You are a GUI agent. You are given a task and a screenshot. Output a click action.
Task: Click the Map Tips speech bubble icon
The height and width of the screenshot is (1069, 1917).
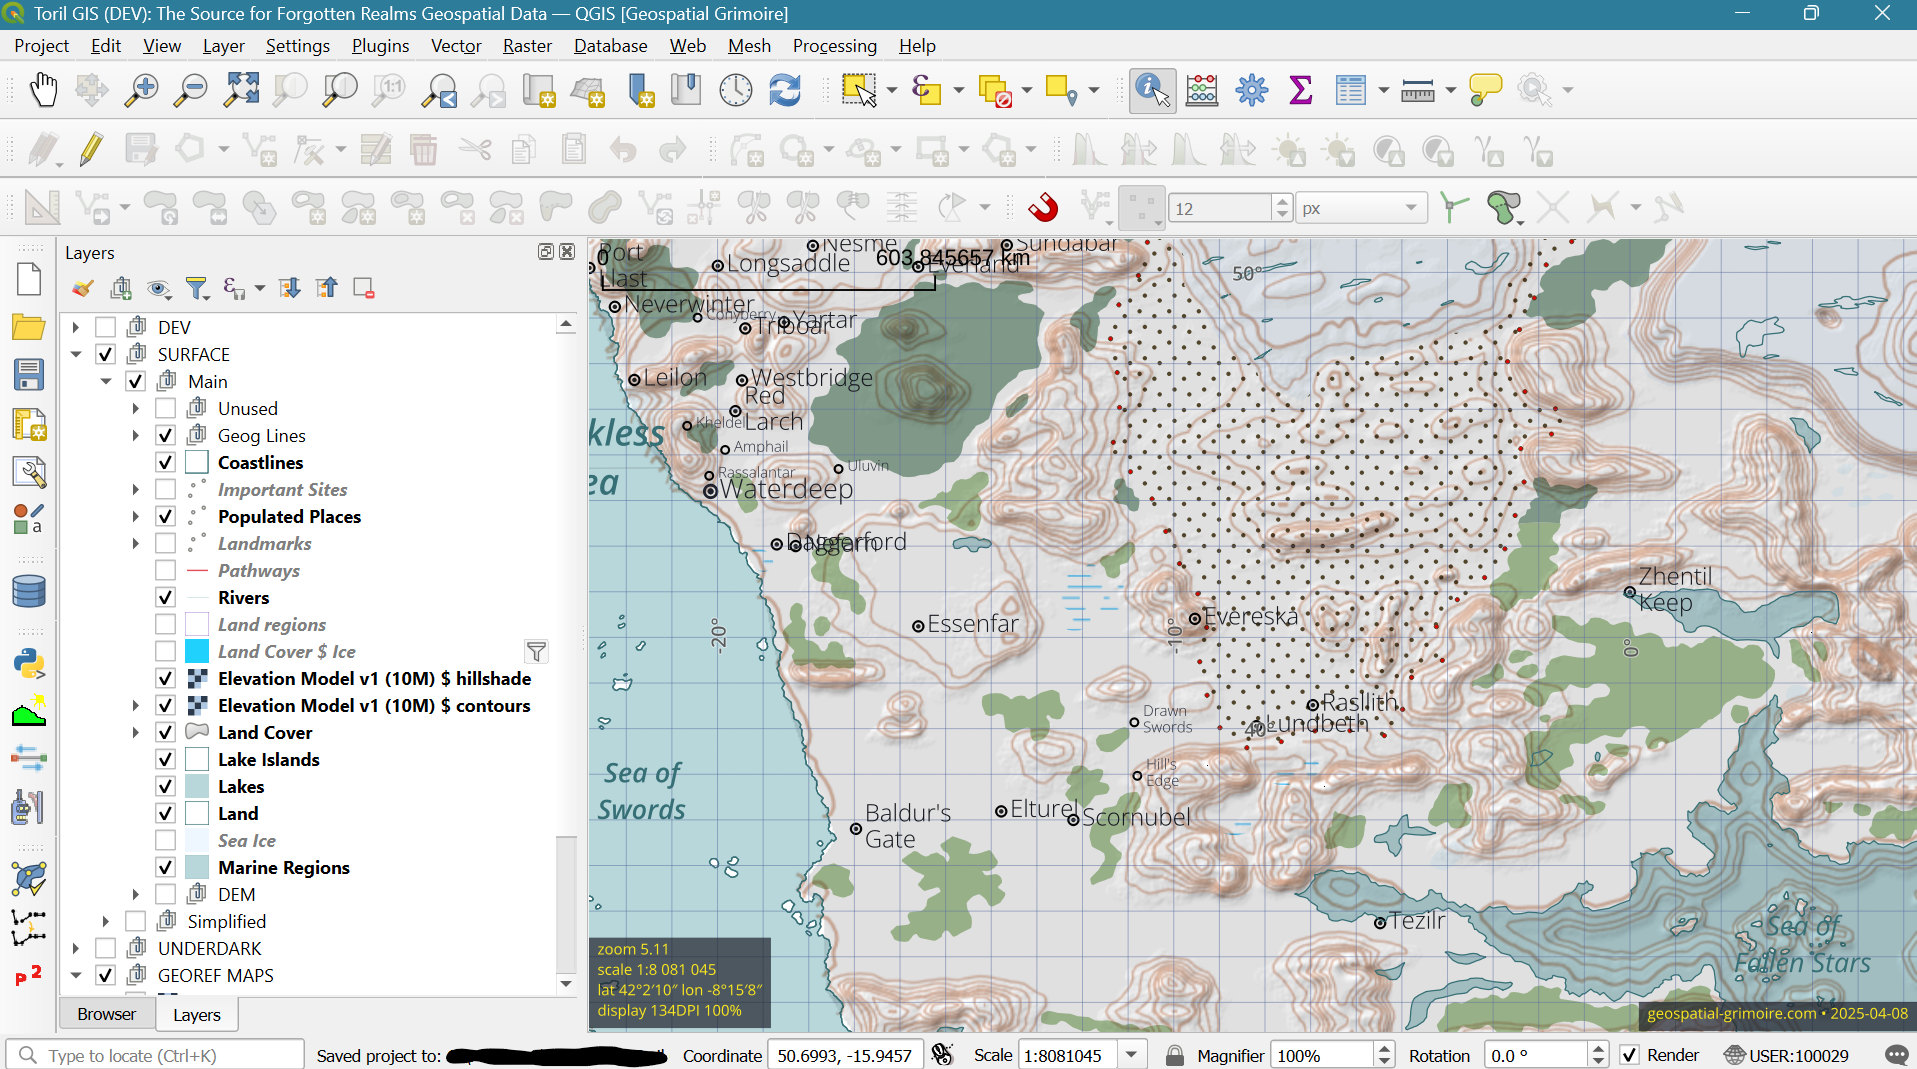1485,90
